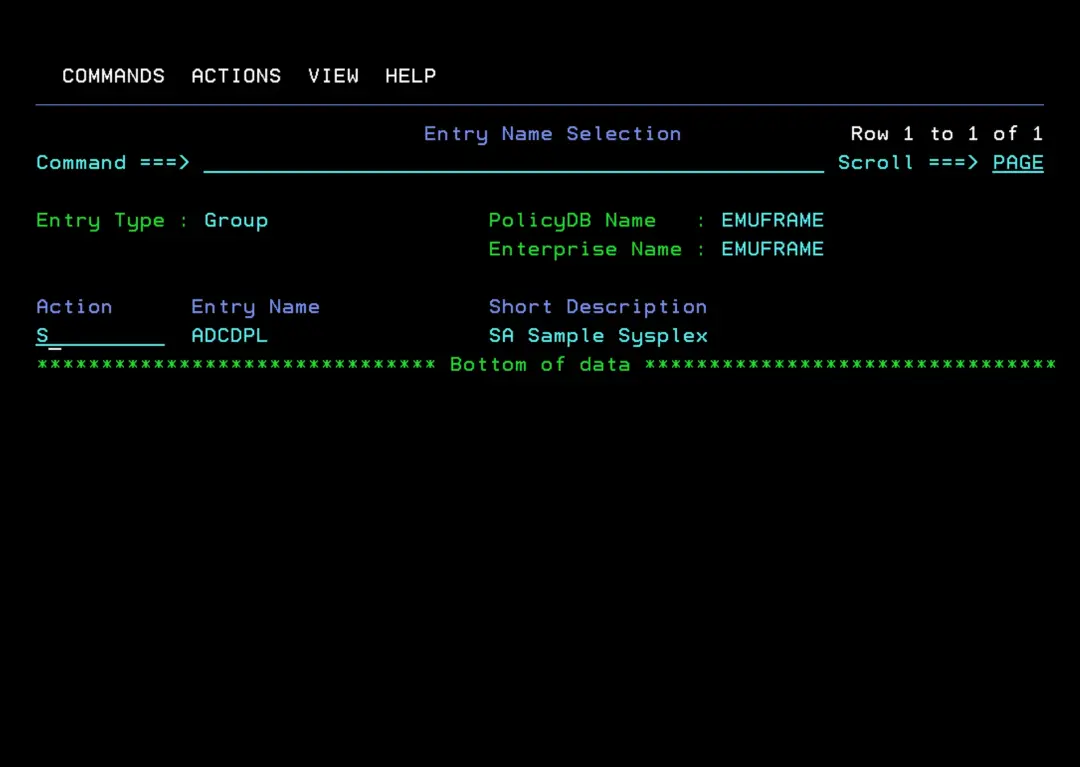Click the 'Entry Name Selection' title
This screenshot has width=1080, height=767.
tap(552, 134)
